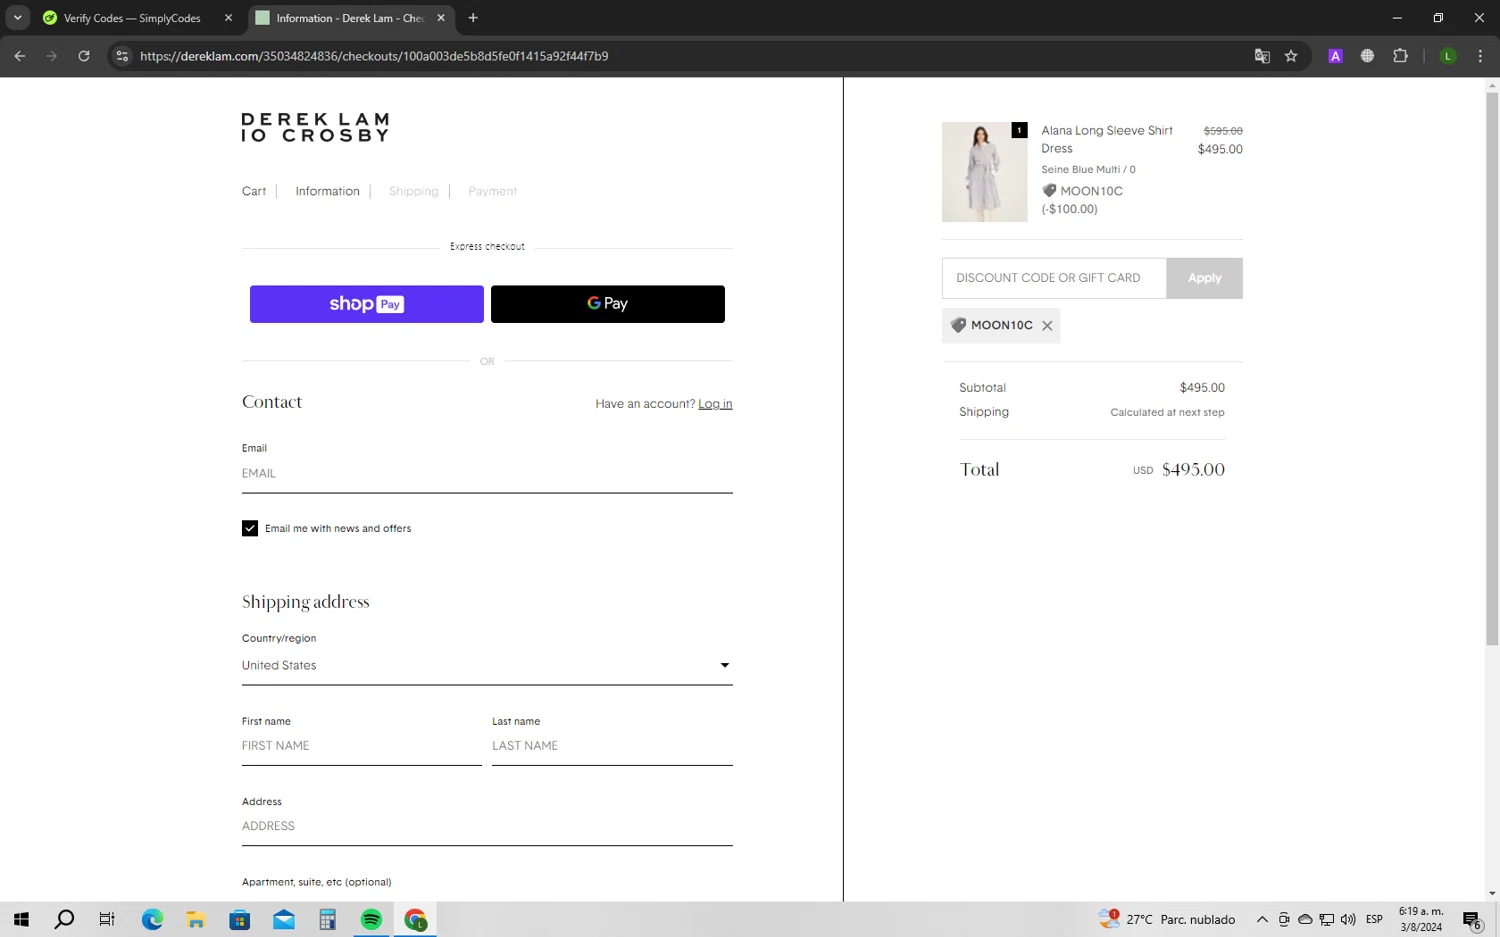
Task: Open the purple A extension
Action: pyautogui.click(x=1335, y=56)
